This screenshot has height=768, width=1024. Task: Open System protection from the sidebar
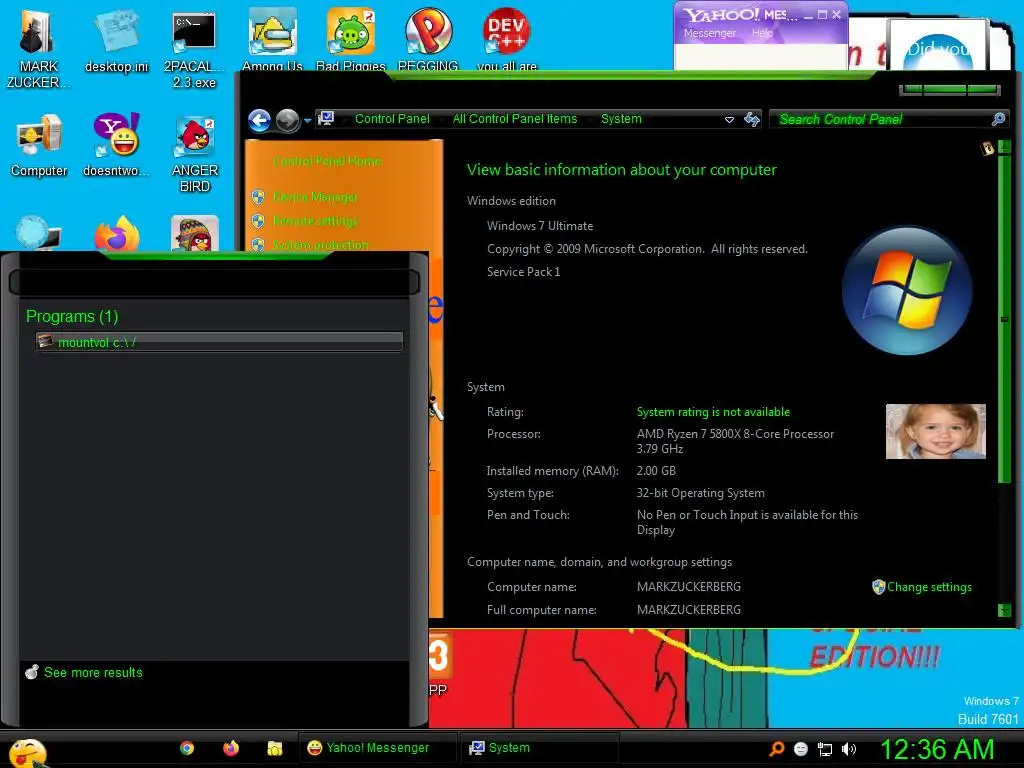(321, 245)
